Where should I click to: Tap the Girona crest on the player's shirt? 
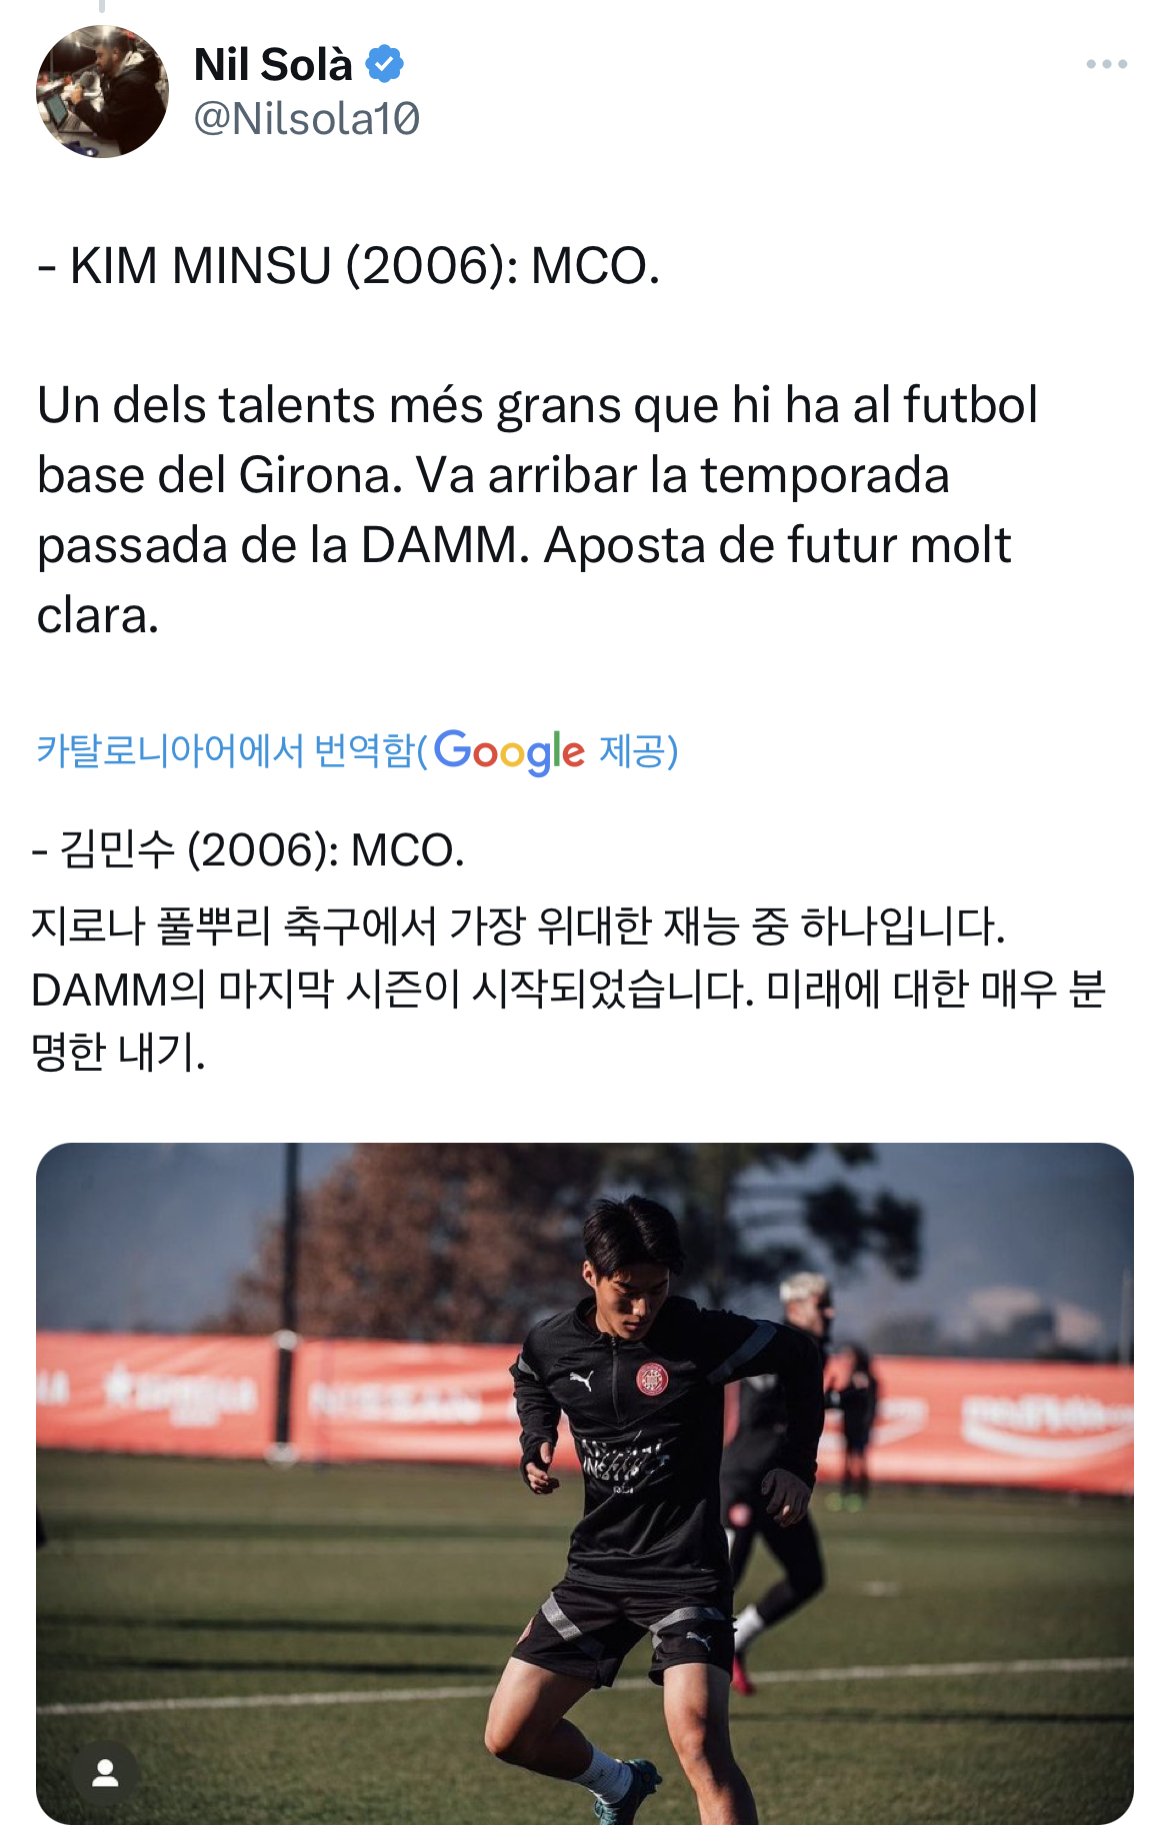652,1380
